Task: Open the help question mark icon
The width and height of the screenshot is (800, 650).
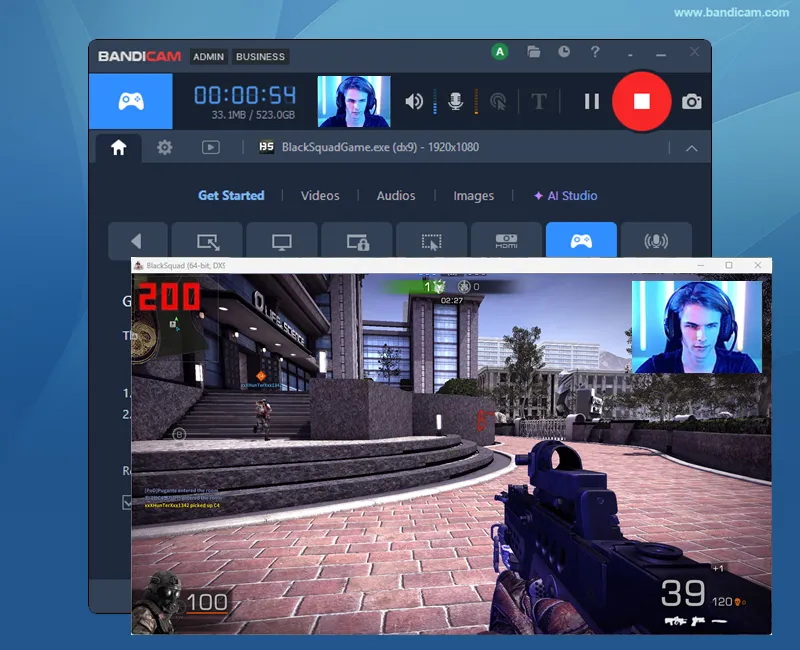Action: [595, 52]
